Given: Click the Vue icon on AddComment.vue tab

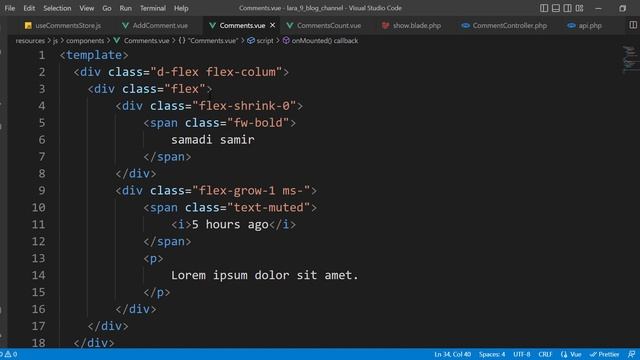Looking at the screenshot, I should (x=125, y=25).
